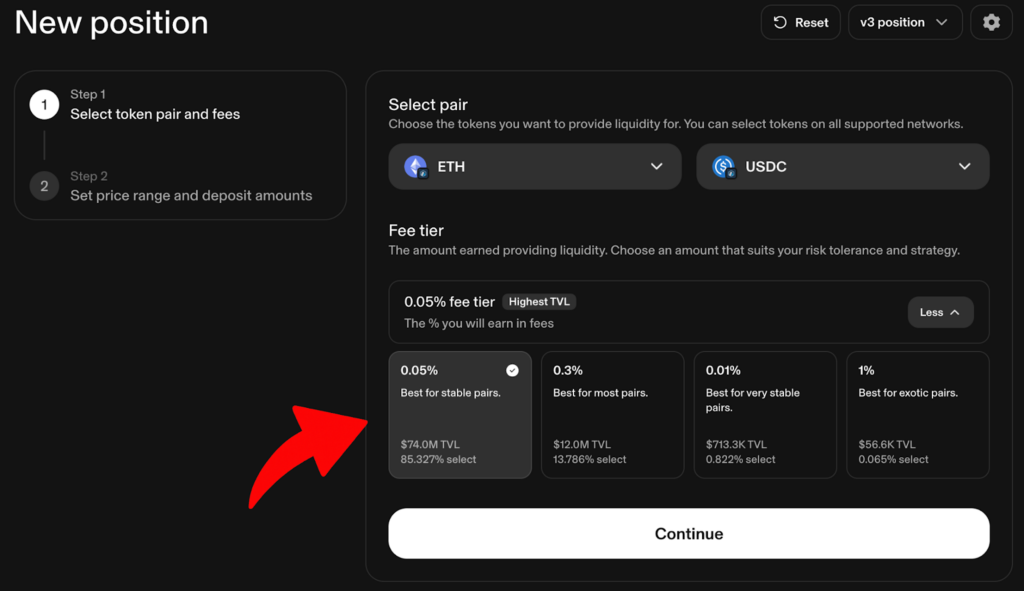Select the 0.01% fee tier card

[x=765, y=415]
